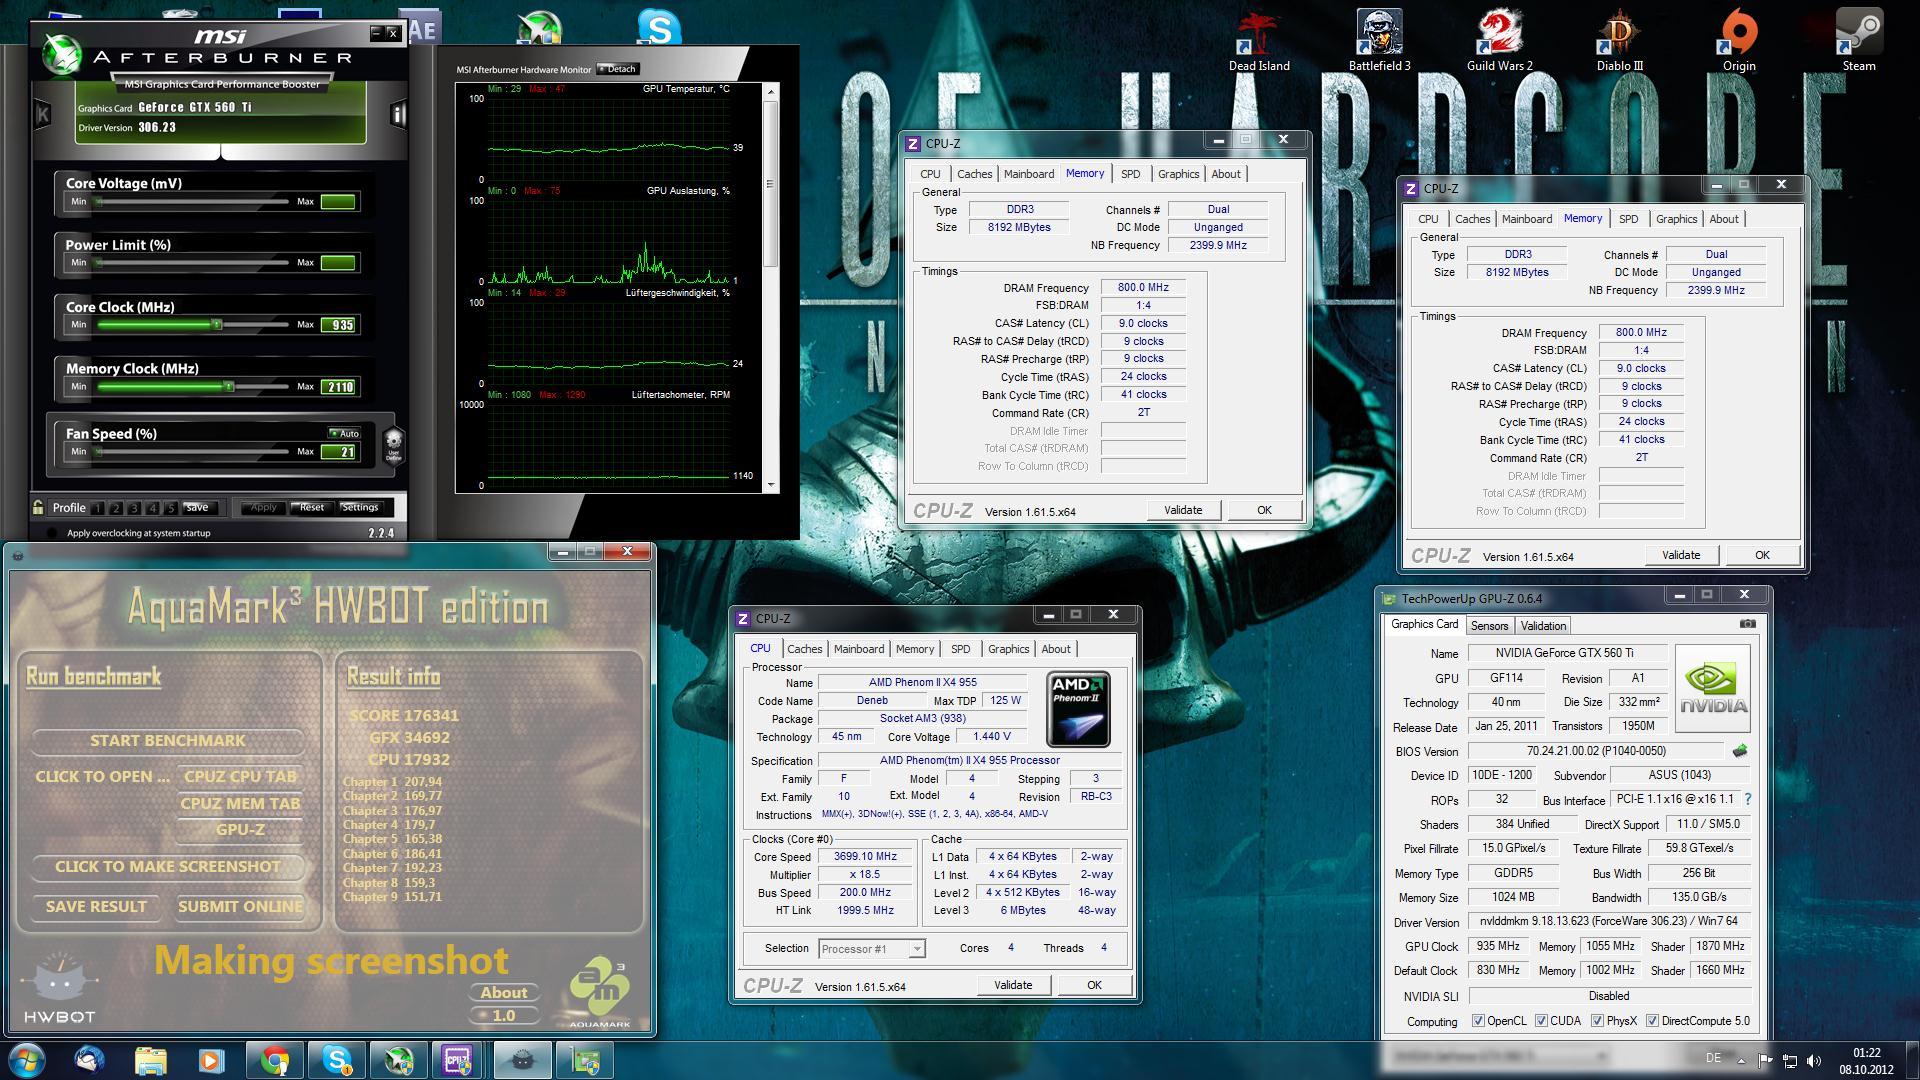Switch to MSI Afterburner on the taskbar
The image size is (1920, 1080).
[x=398, y=1060]
